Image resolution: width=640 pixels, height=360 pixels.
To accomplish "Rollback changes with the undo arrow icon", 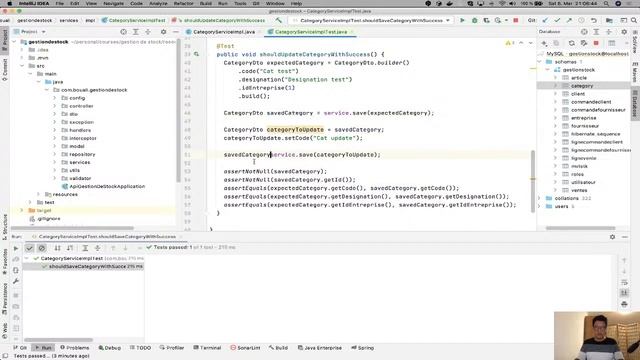I will coord(593,20).
